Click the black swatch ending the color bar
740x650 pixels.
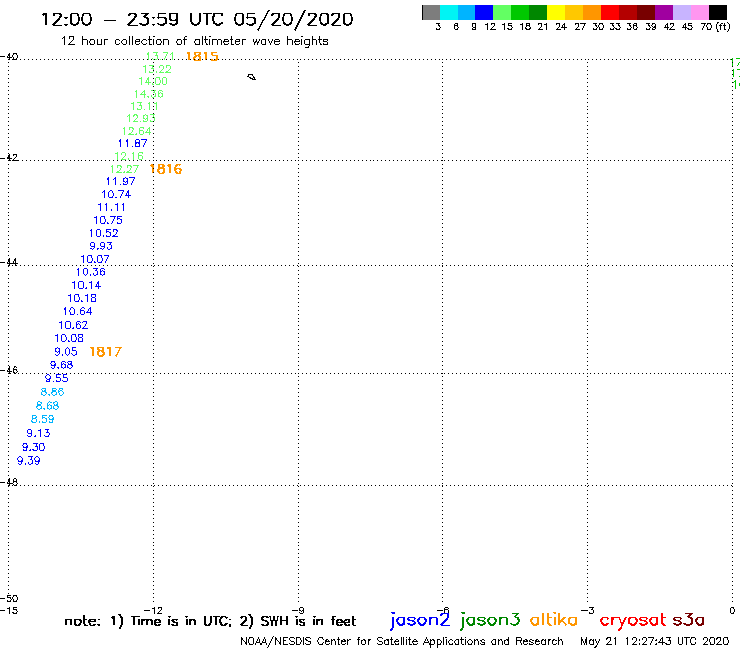(x=718, y=12)
